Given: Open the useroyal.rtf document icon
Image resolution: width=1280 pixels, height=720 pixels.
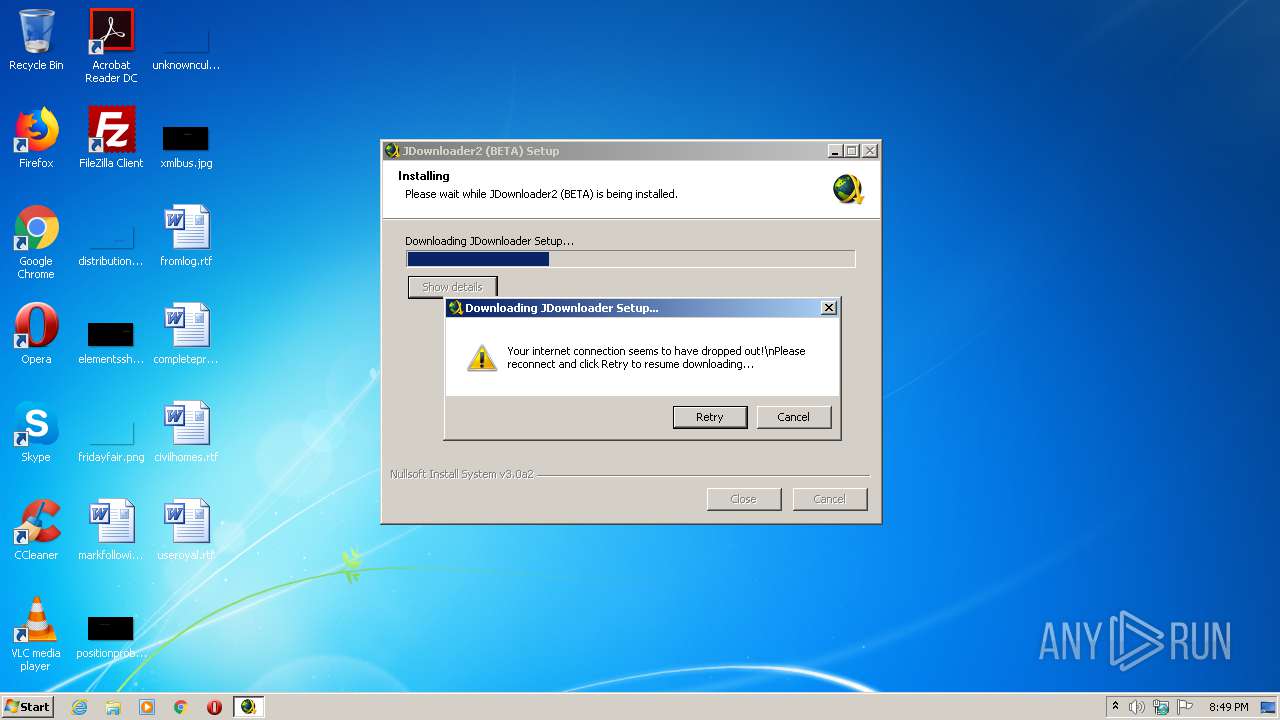Looking at the screenshot, I should click(x=186, y=530).
